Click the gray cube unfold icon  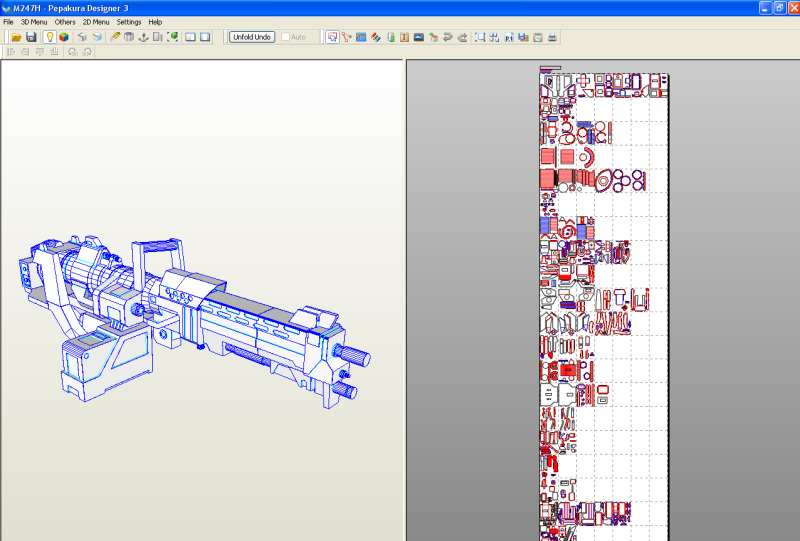(82, 37)
